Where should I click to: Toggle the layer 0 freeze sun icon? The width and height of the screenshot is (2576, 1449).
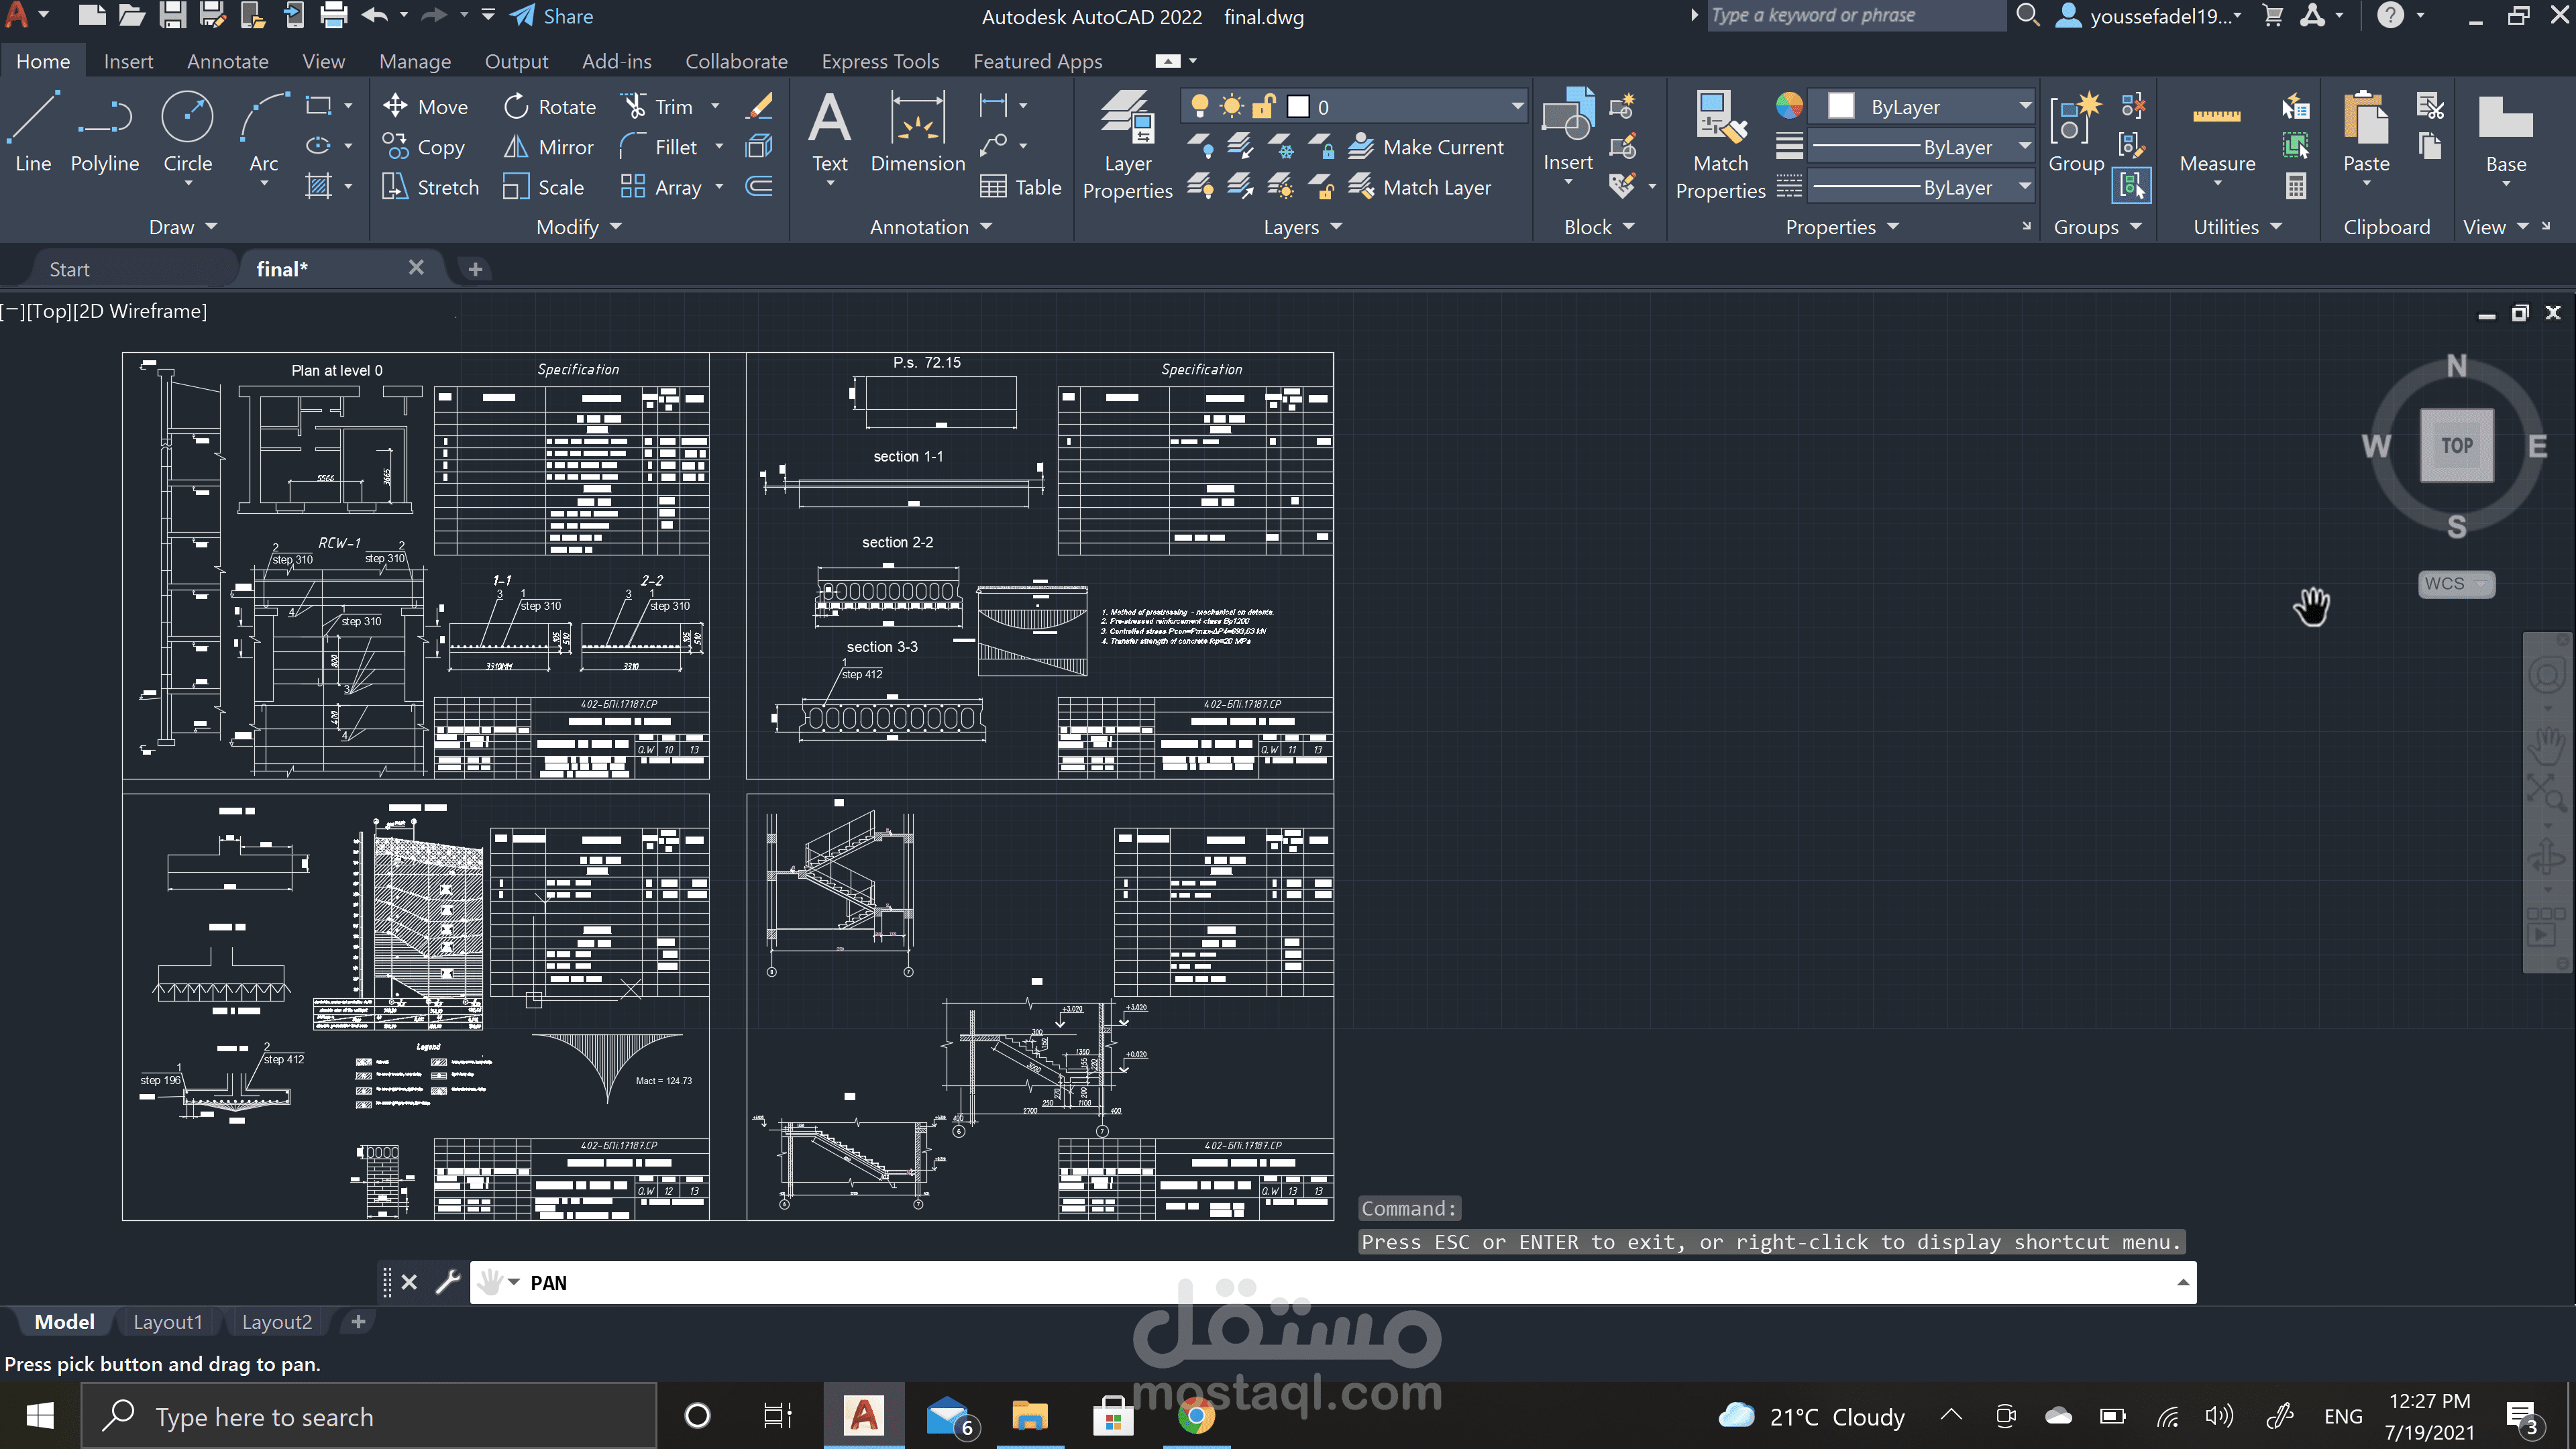(1232, 106)
